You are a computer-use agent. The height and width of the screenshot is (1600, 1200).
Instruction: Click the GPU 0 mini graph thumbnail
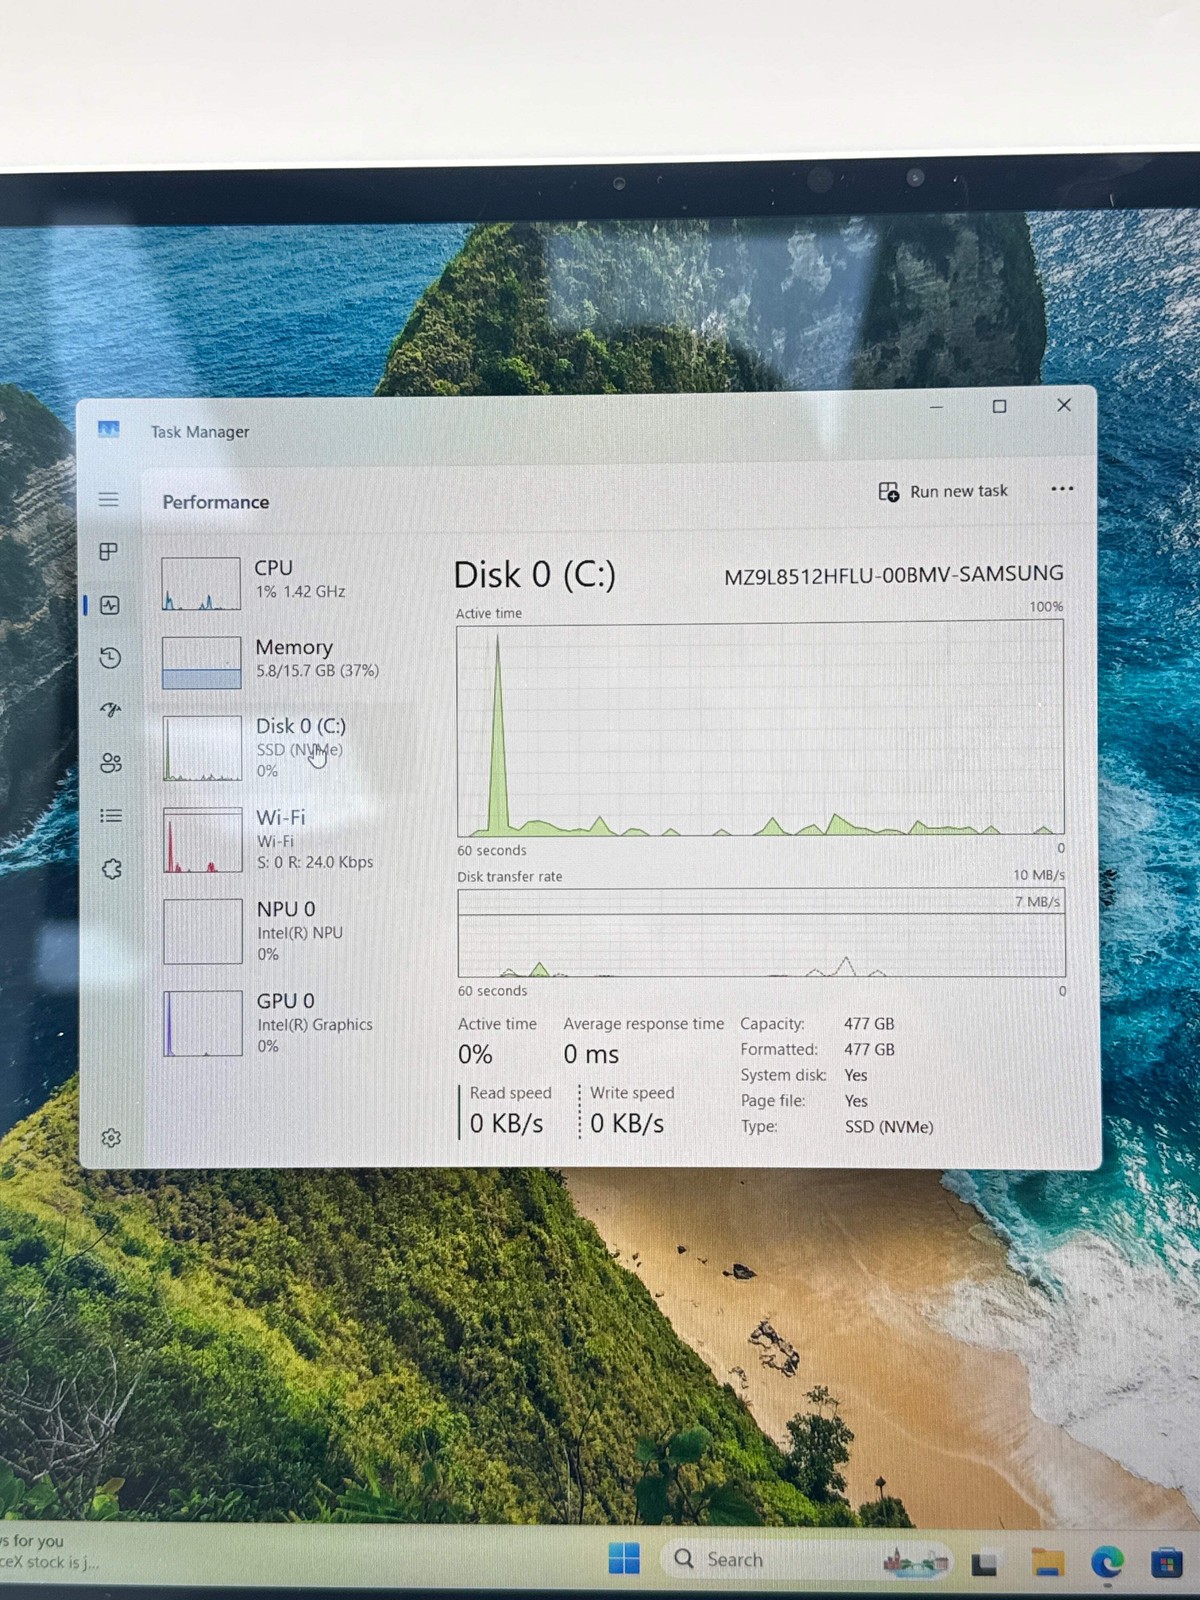[203, 1023]
